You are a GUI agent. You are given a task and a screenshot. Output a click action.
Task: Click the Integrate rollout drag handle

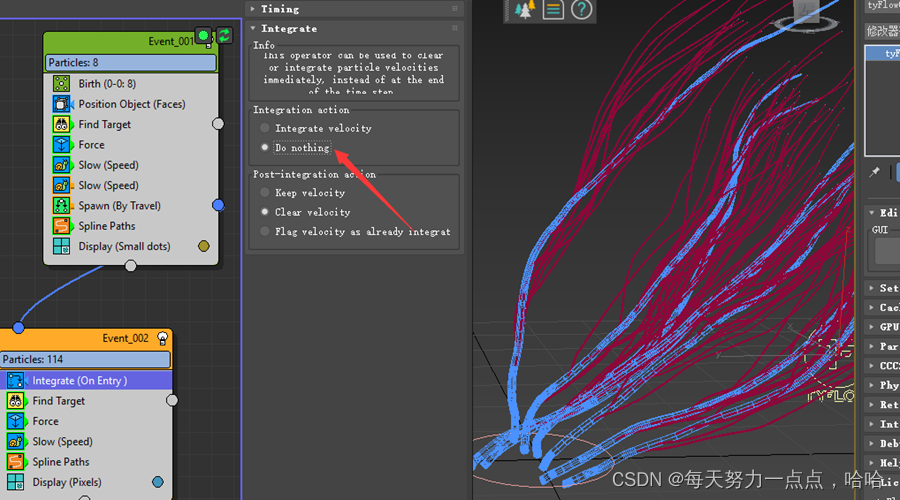[x=455, y=28]
